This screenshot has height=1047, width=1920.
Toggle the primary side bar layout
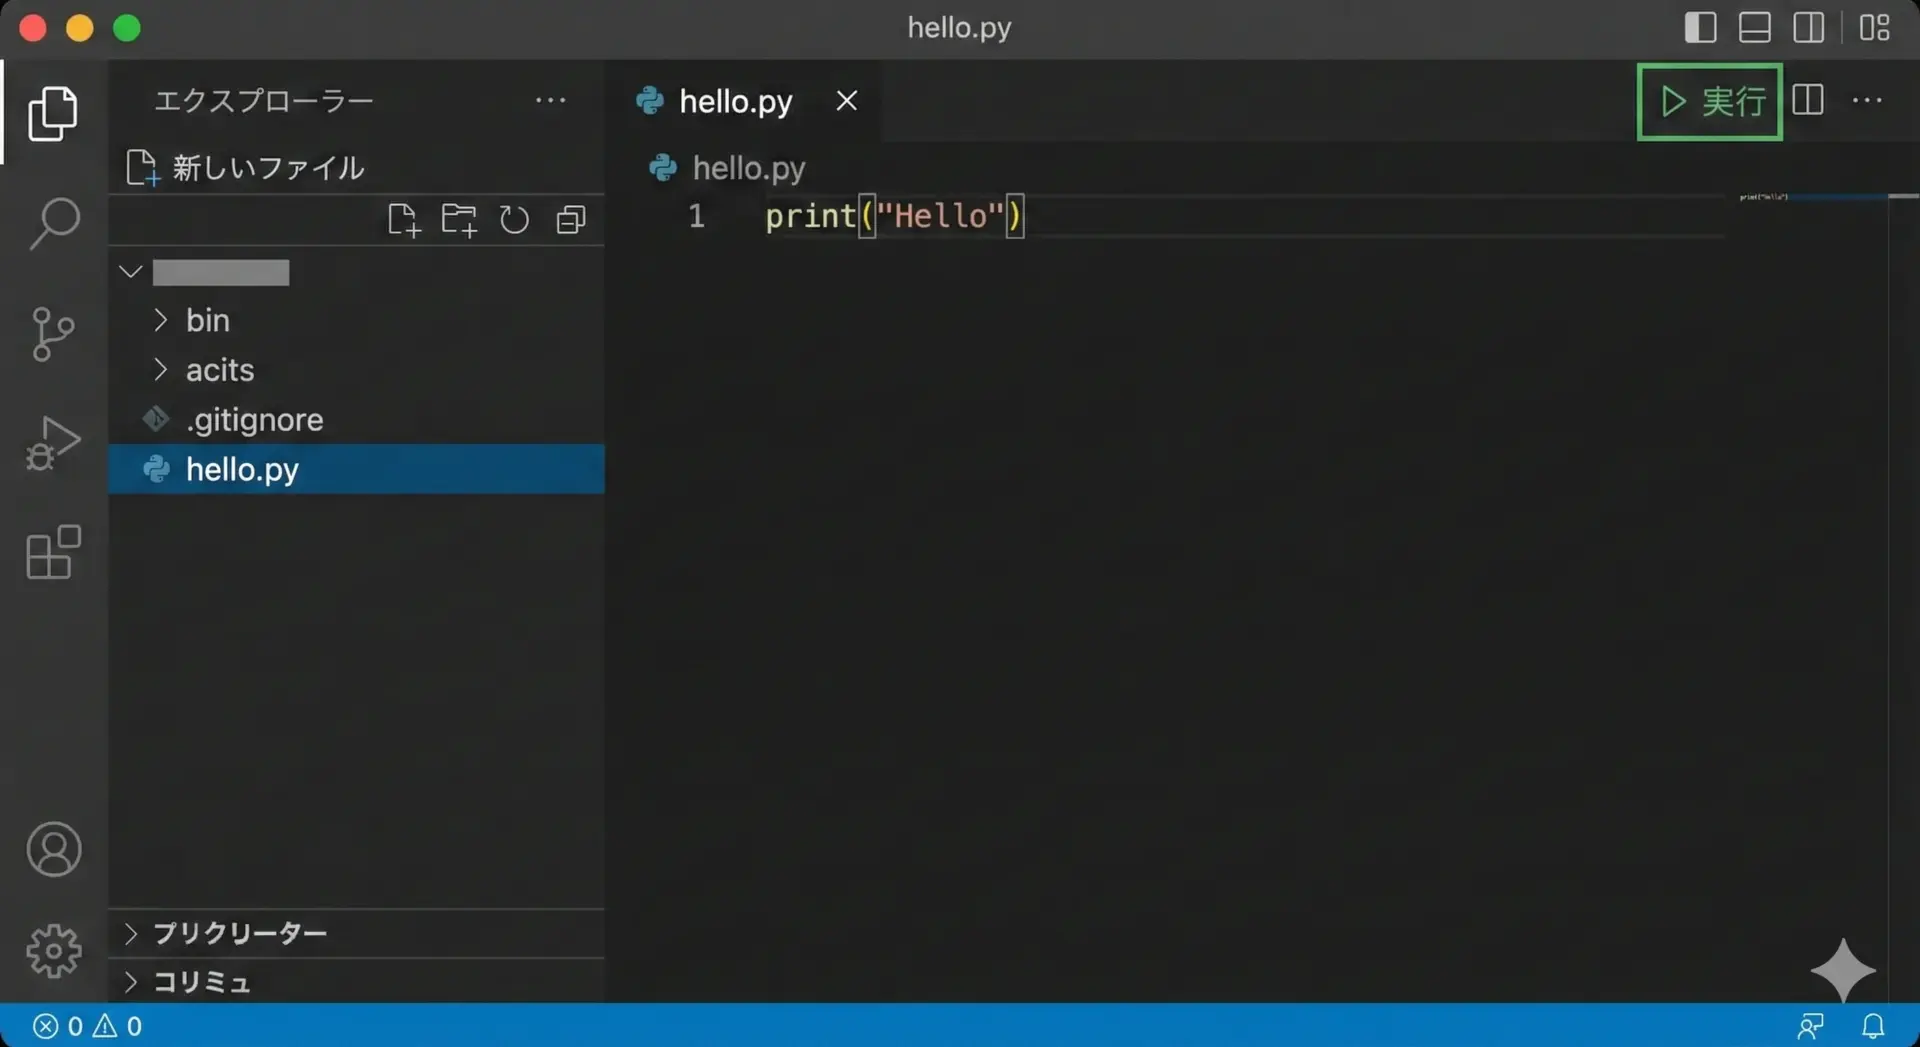click(1700, 28)
